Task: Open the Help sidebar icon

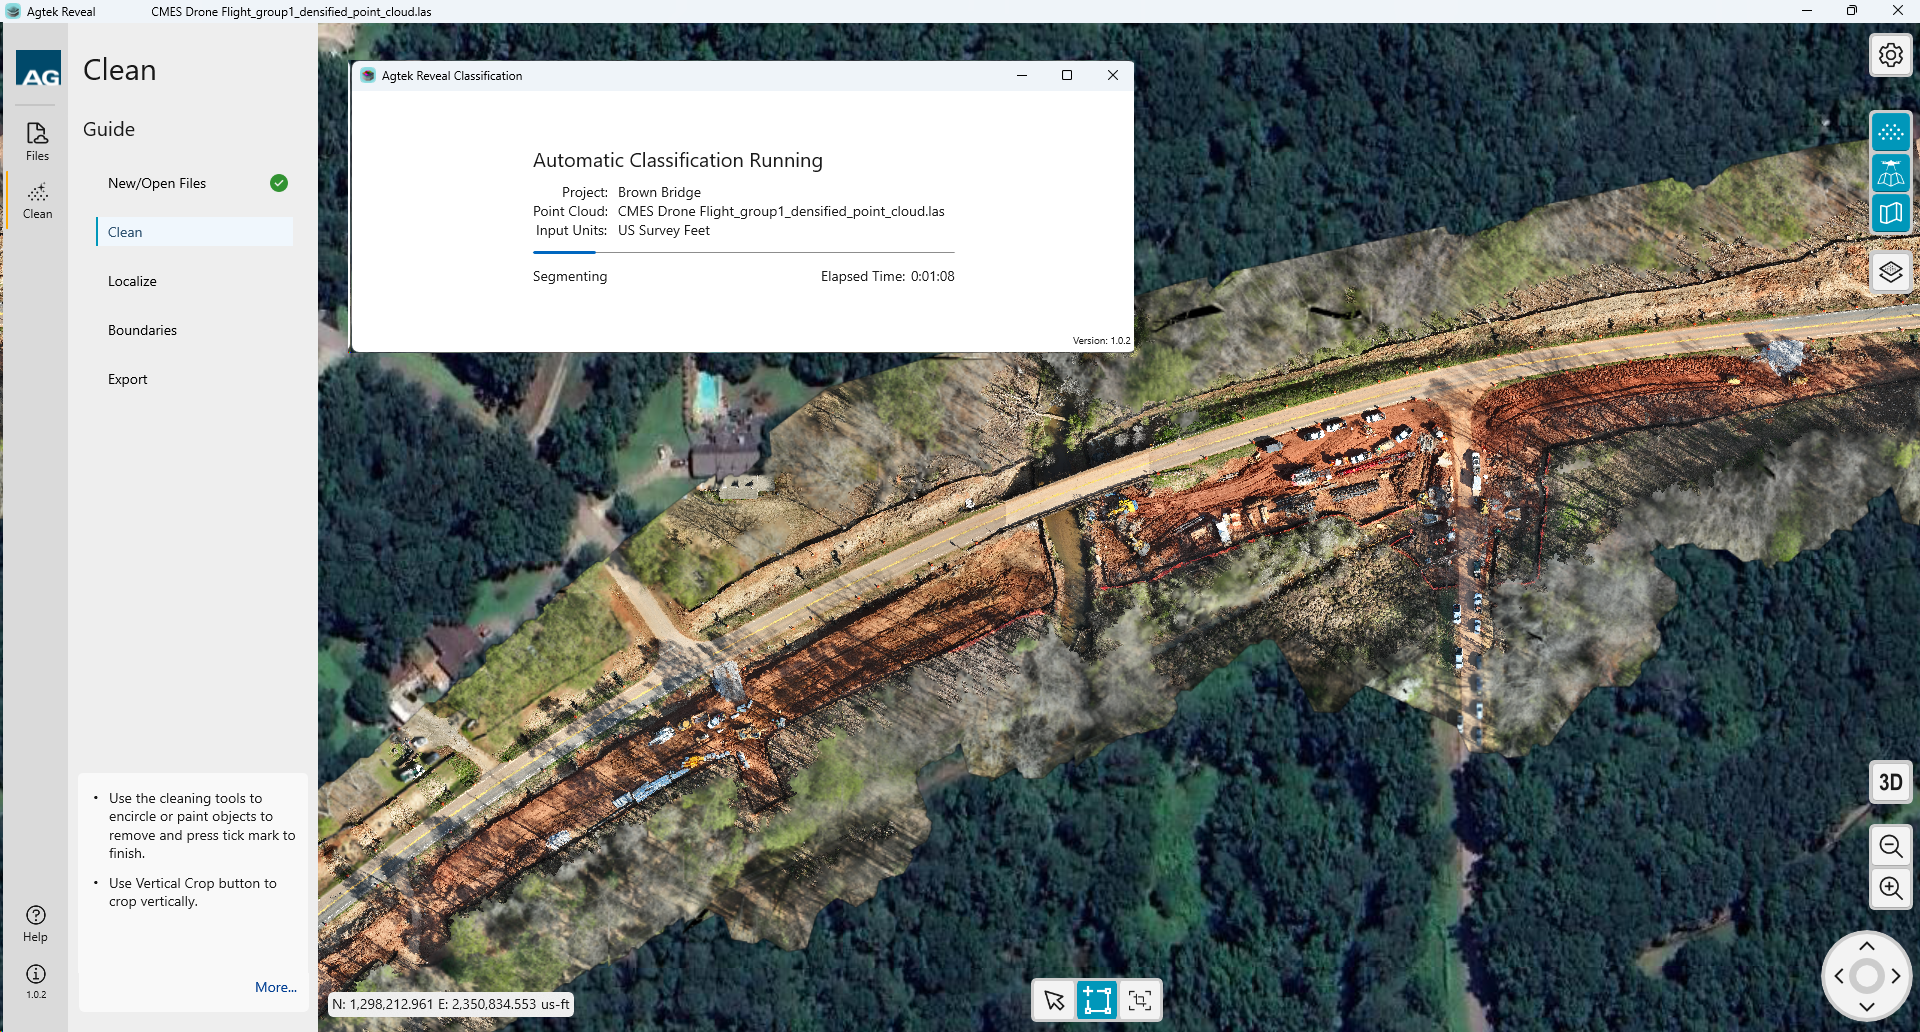Action: (x=36, y=923)
